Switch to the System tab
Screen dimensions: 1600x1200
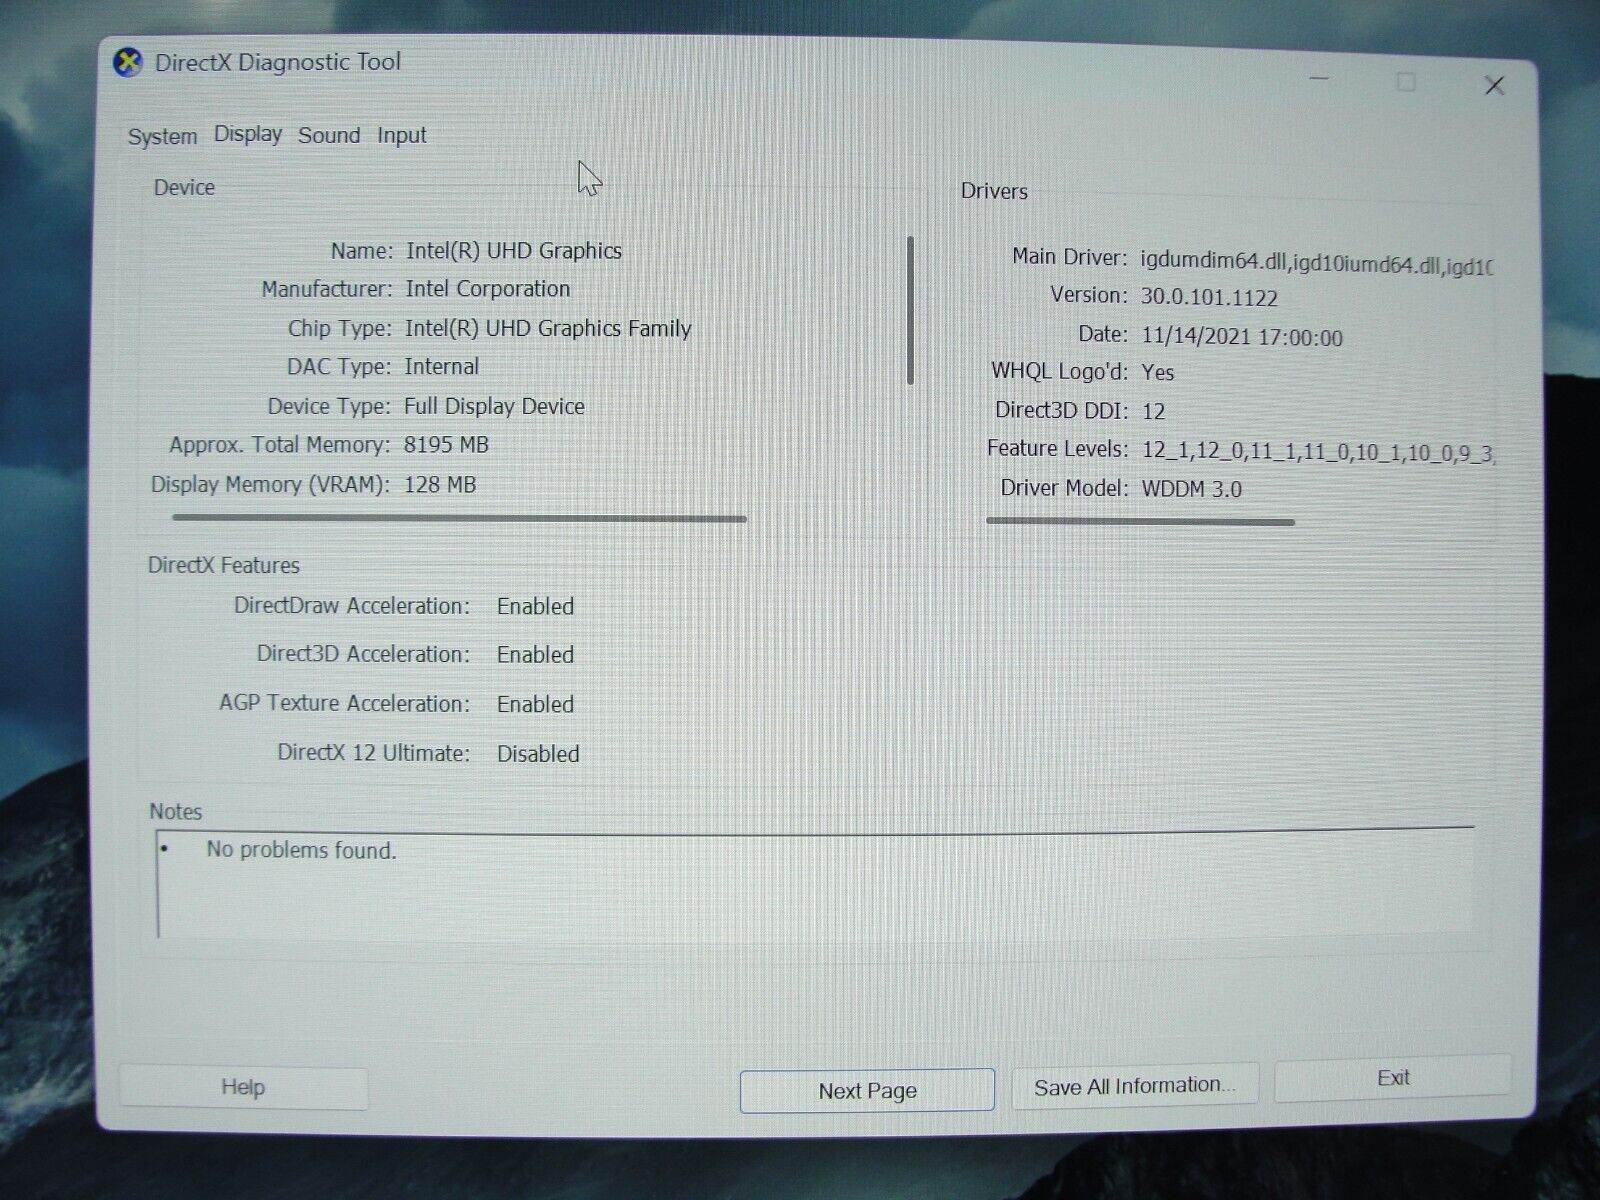tap(161, 136)
